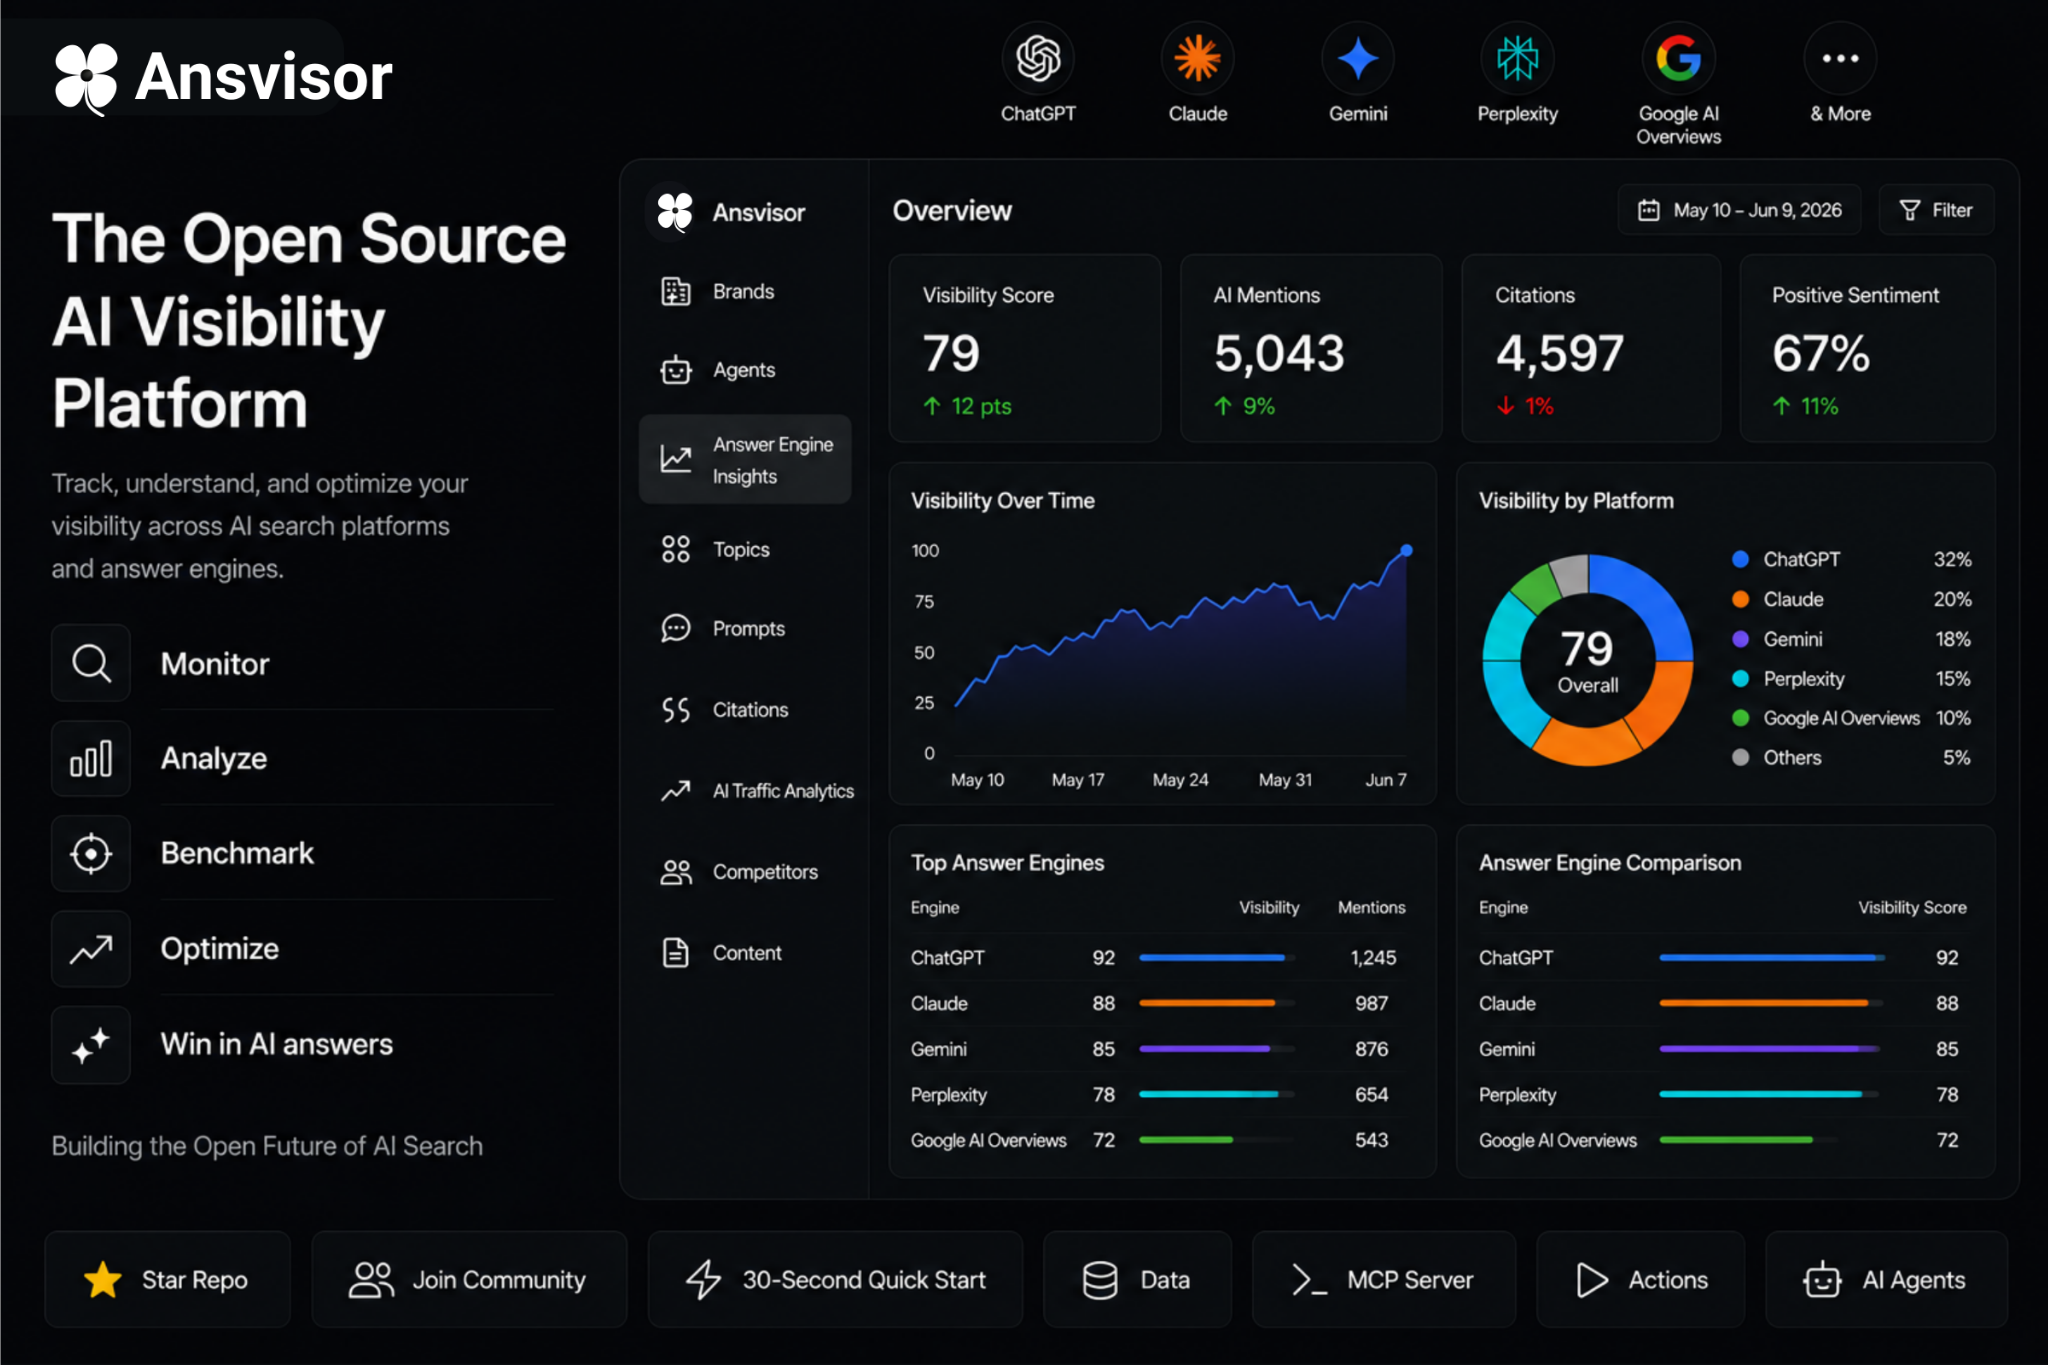
Task: Click the Analyze bar chart icon
Action: [x=91, y=758]
